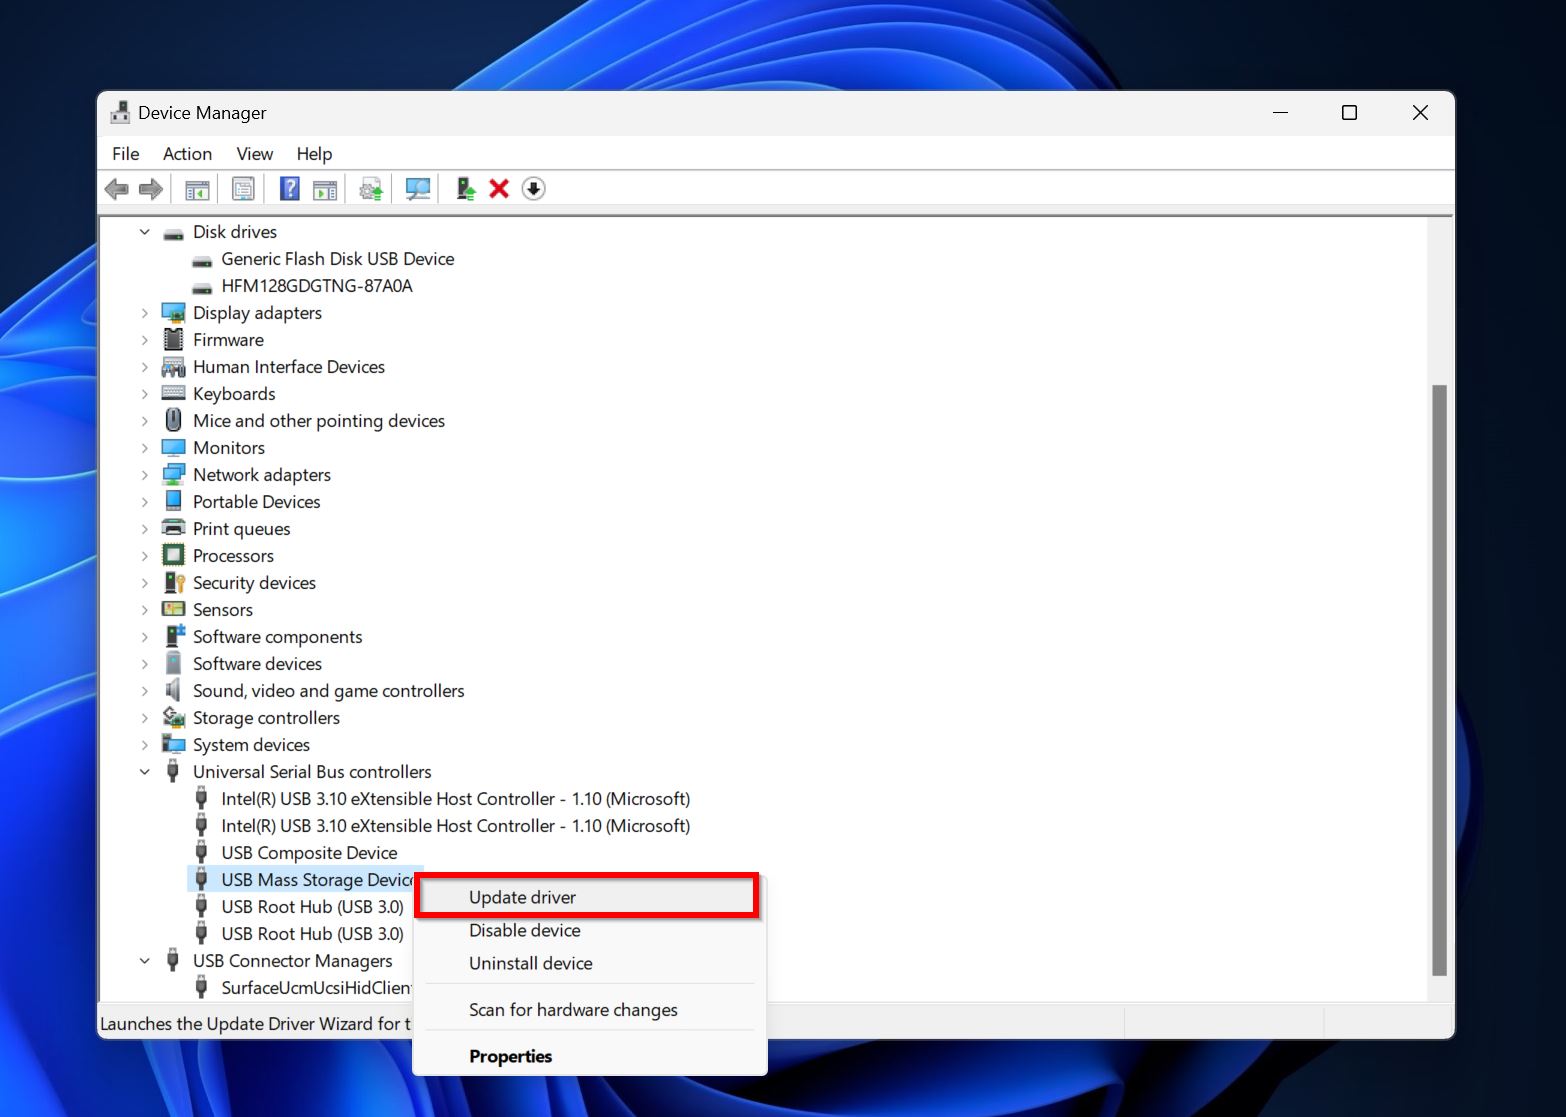The width and height of the screenshot is (1566, 1117).
Task: Select USB Composite Device entry
Action: point(309,853)
